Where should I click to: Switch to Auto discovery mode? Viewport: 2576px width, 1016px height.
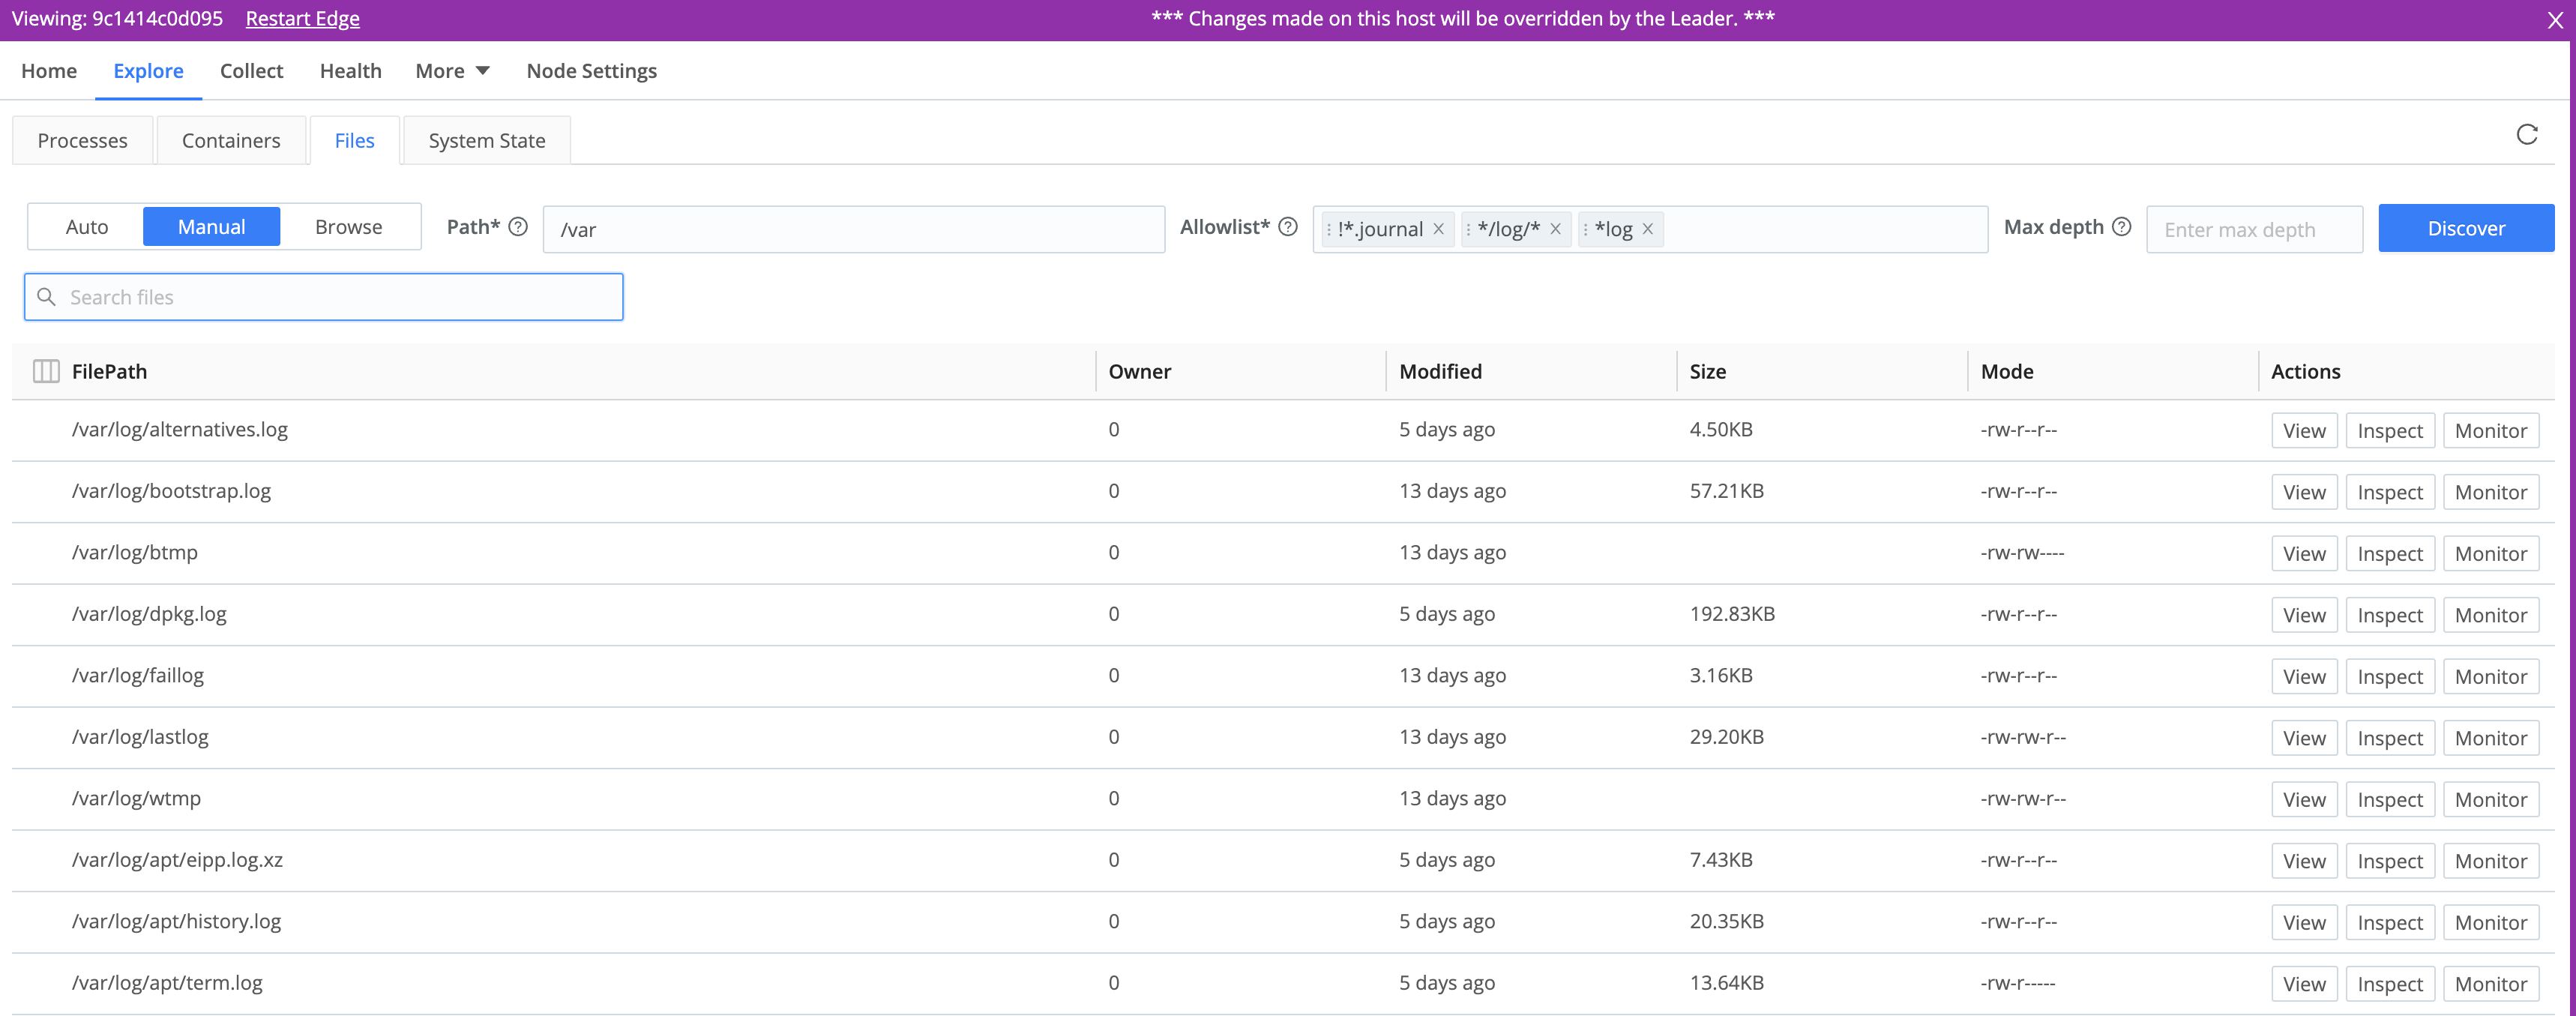87,227
